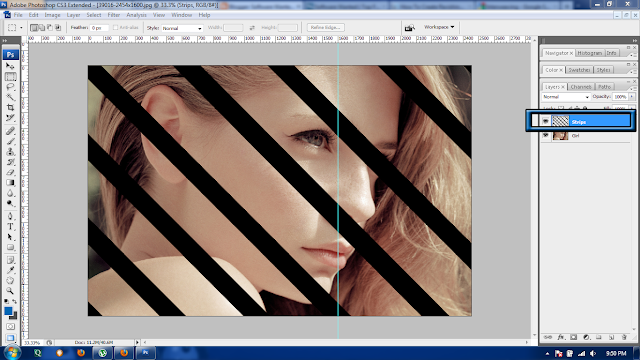Select the Notes tool

pyautogui.click(x=10, y=260)
